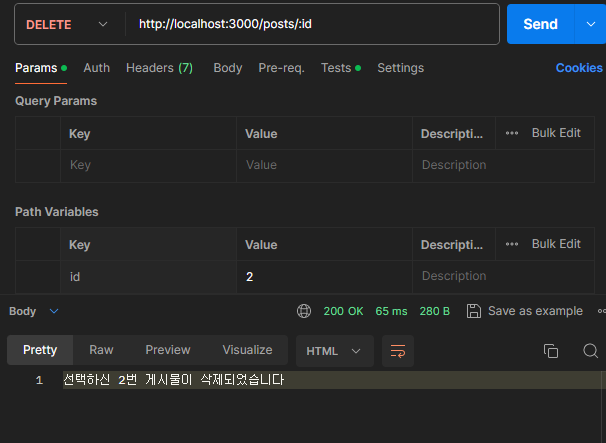Click response line 1 Korean text
The height and width of the screenshot is (443, 606).
174,380
